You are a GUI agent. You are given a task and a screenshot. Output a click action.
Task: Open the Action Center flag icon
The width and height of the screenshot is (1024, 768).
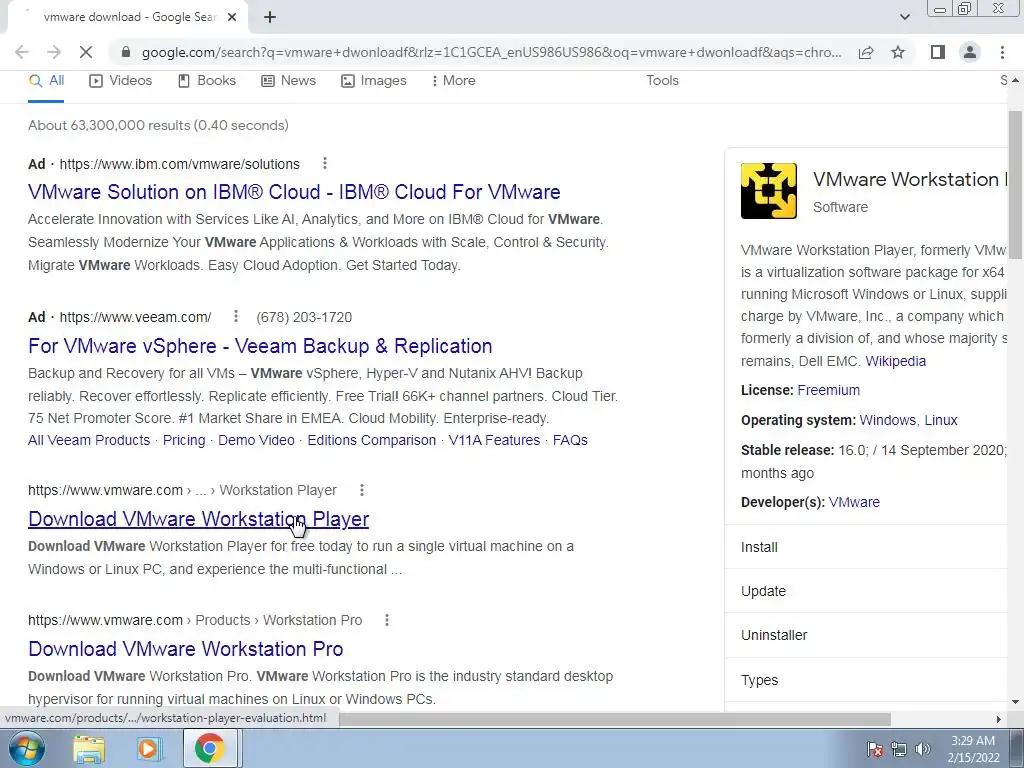click(875, 749)
